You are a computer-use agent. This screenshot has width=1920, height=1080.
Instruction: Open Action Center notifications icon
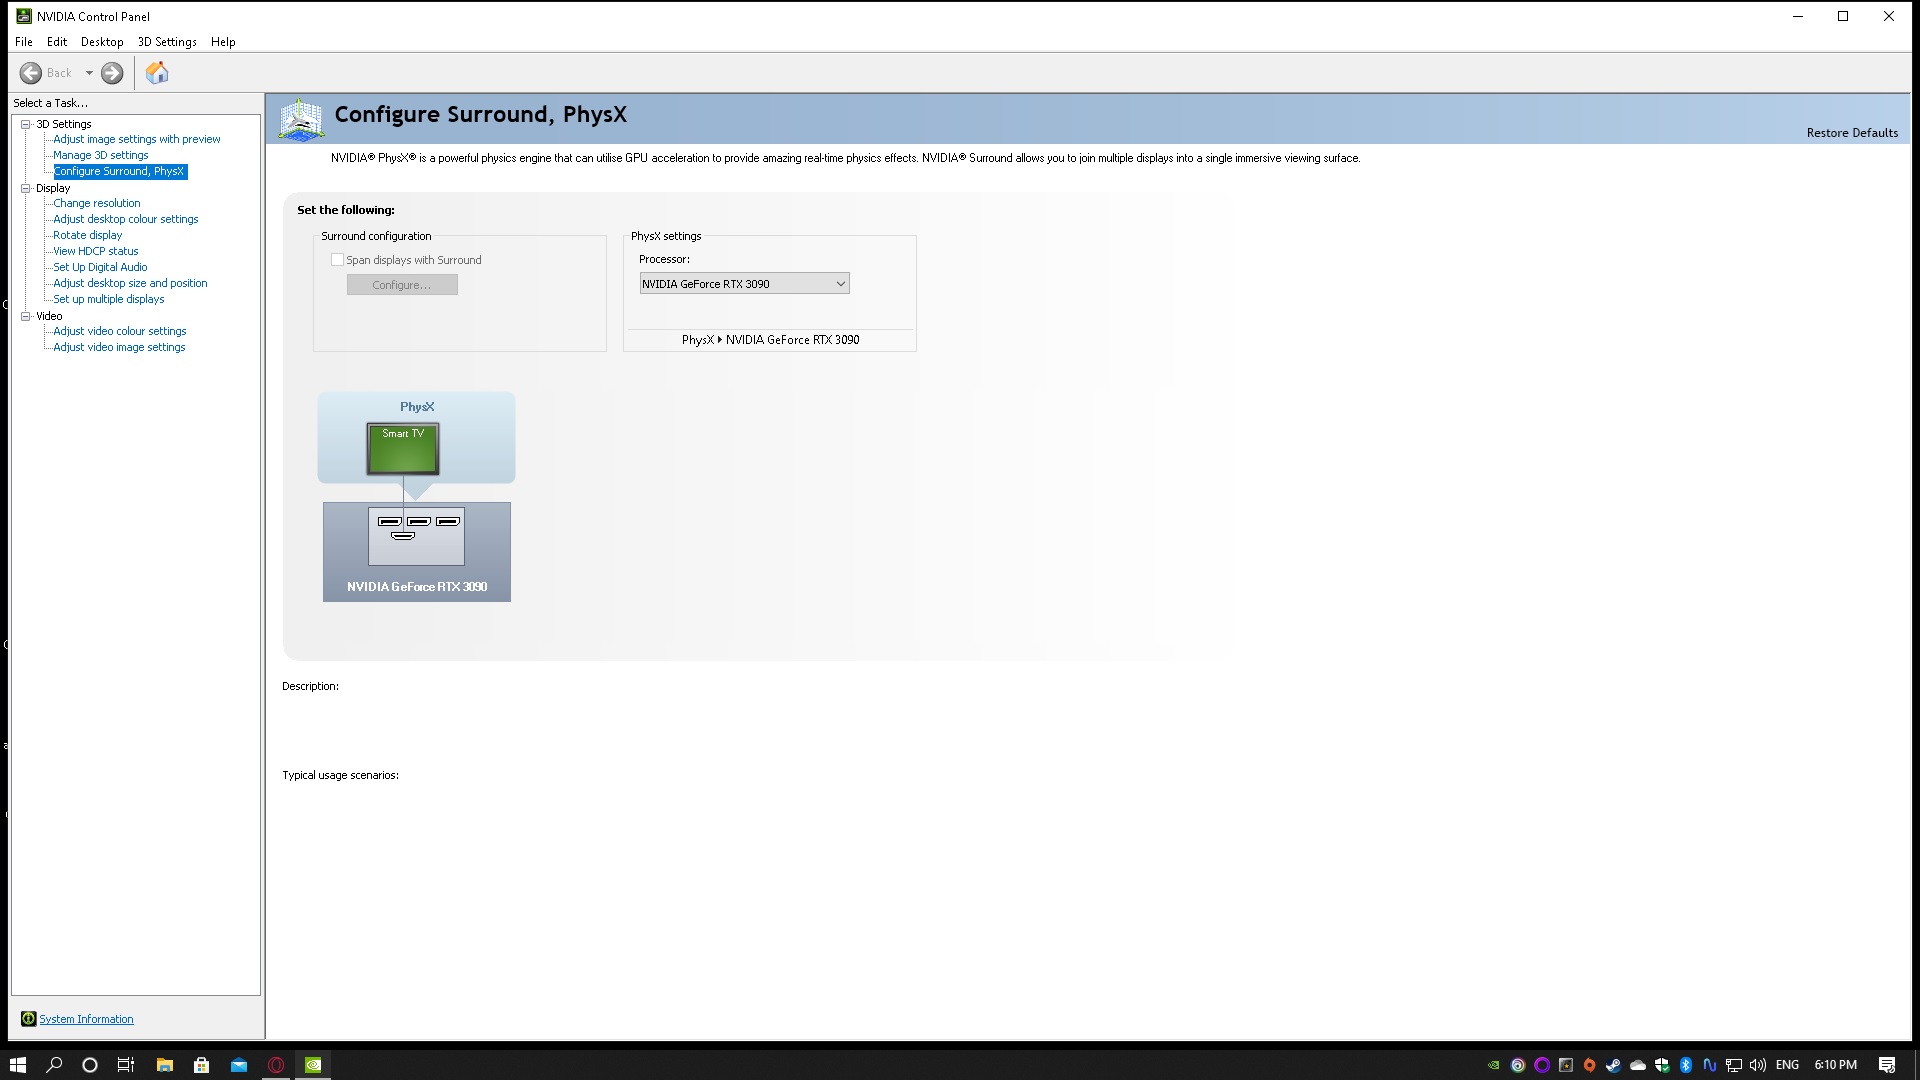1887,1065
